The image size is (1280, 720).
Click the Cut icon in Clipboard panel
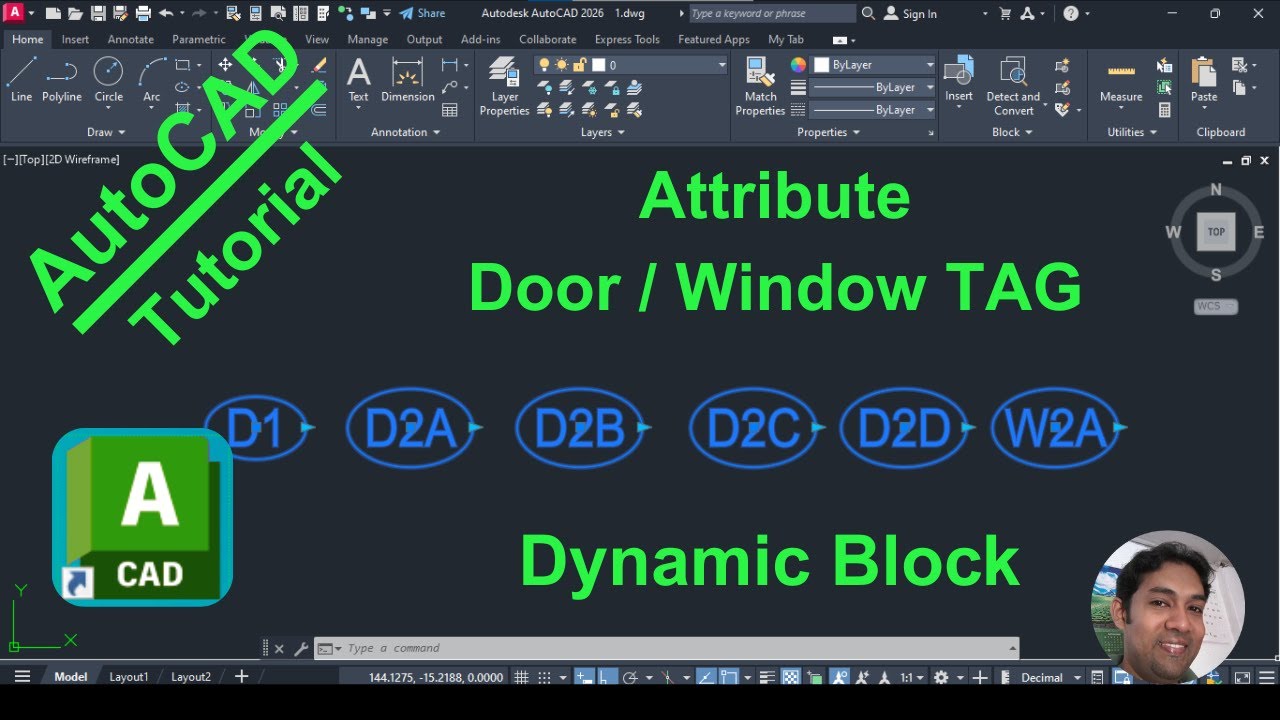pos(1240,65)
